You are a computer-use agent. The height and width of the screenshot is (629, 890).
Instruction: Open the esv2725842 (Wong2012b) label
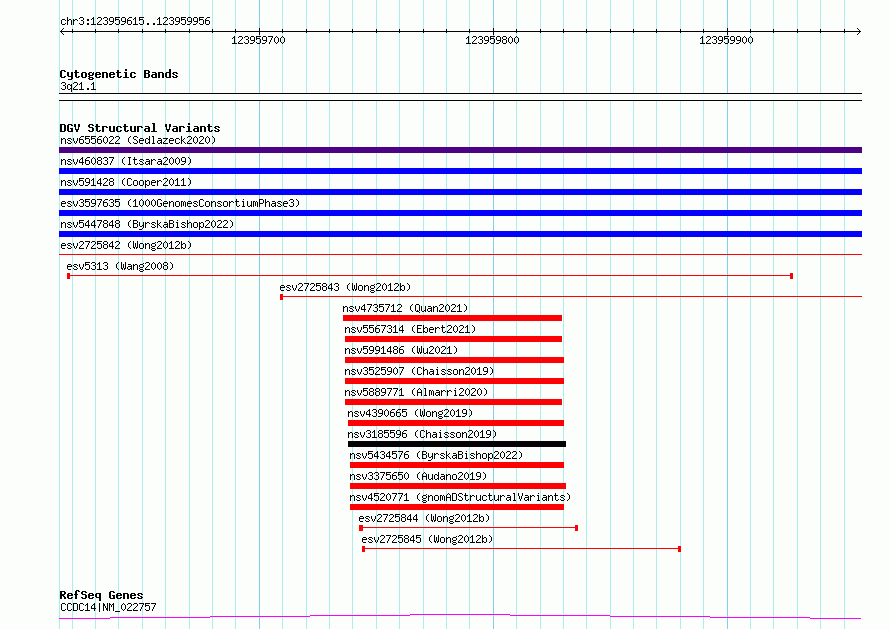point(126,245)
